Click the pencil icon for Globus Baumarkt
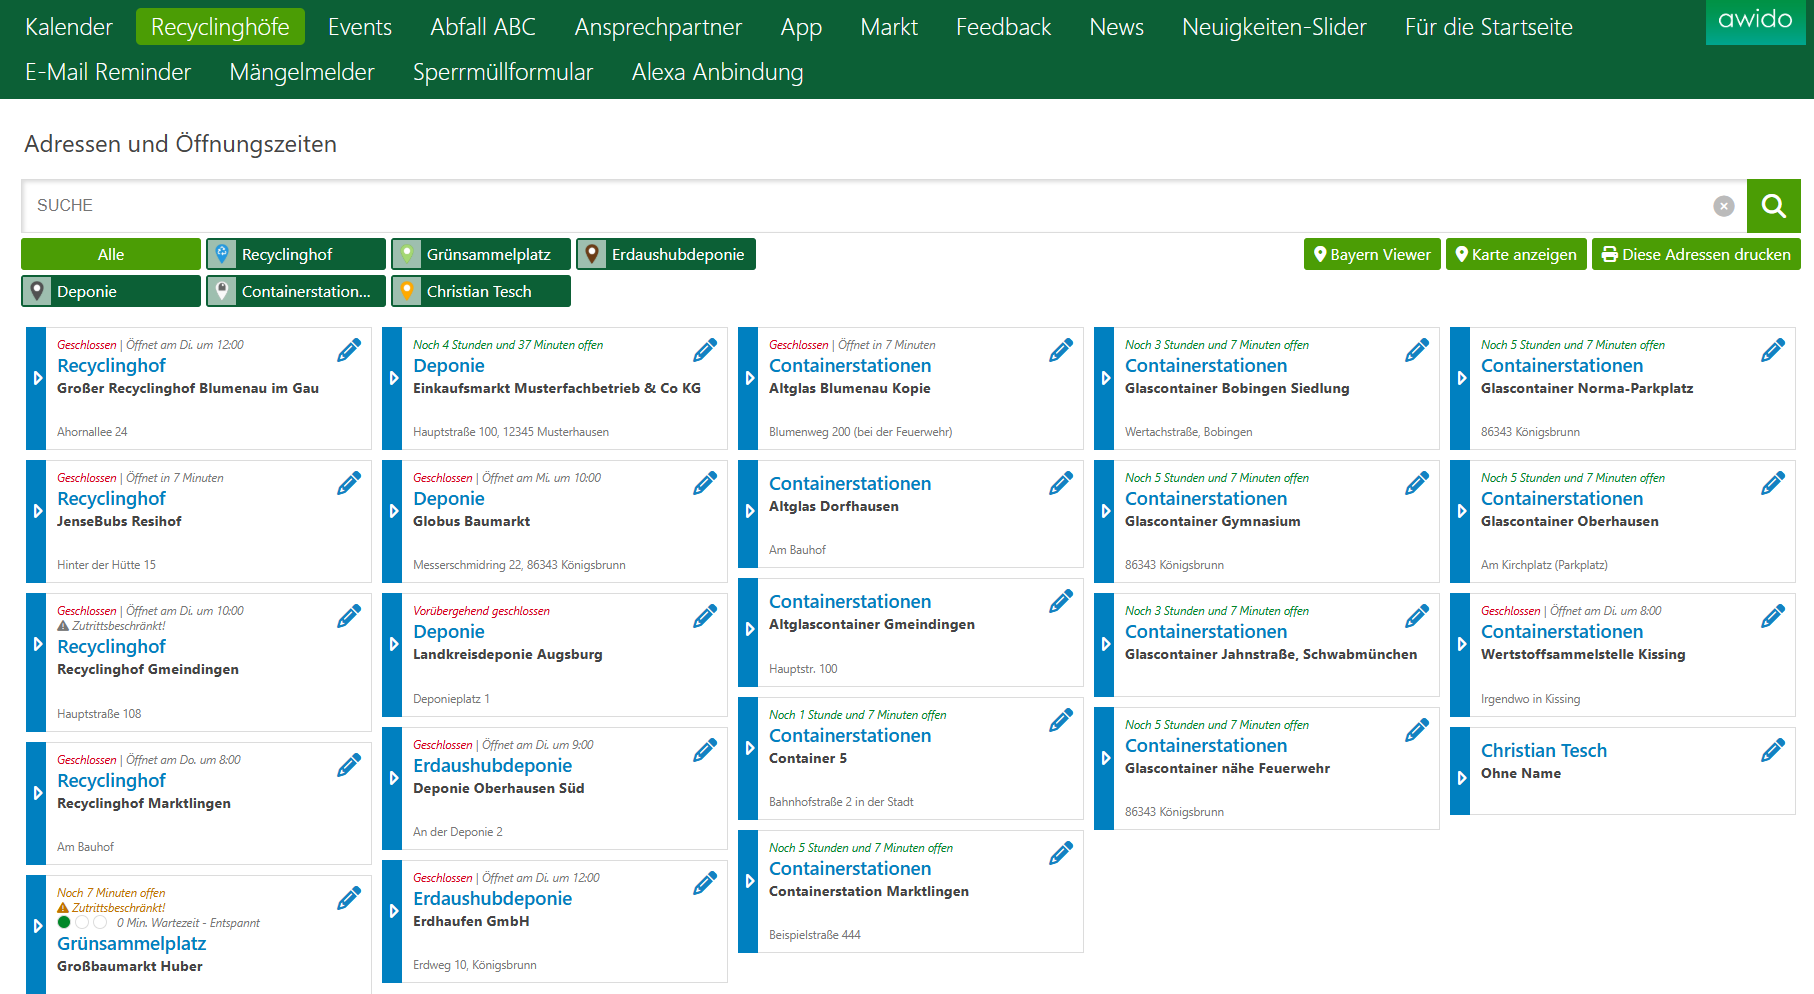 [705, 484]
